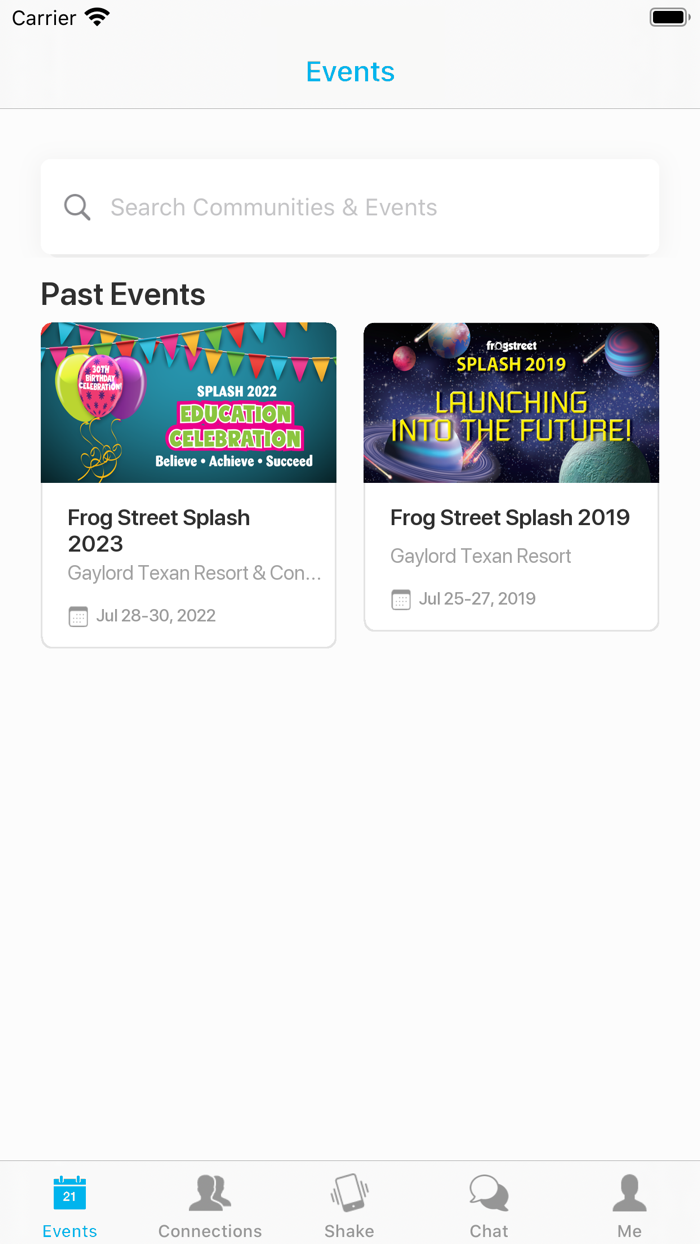Tap the Splash 2019 Launching Into The Future banner
Viewport: 700px width, 1244px height.
pos(511,402)
